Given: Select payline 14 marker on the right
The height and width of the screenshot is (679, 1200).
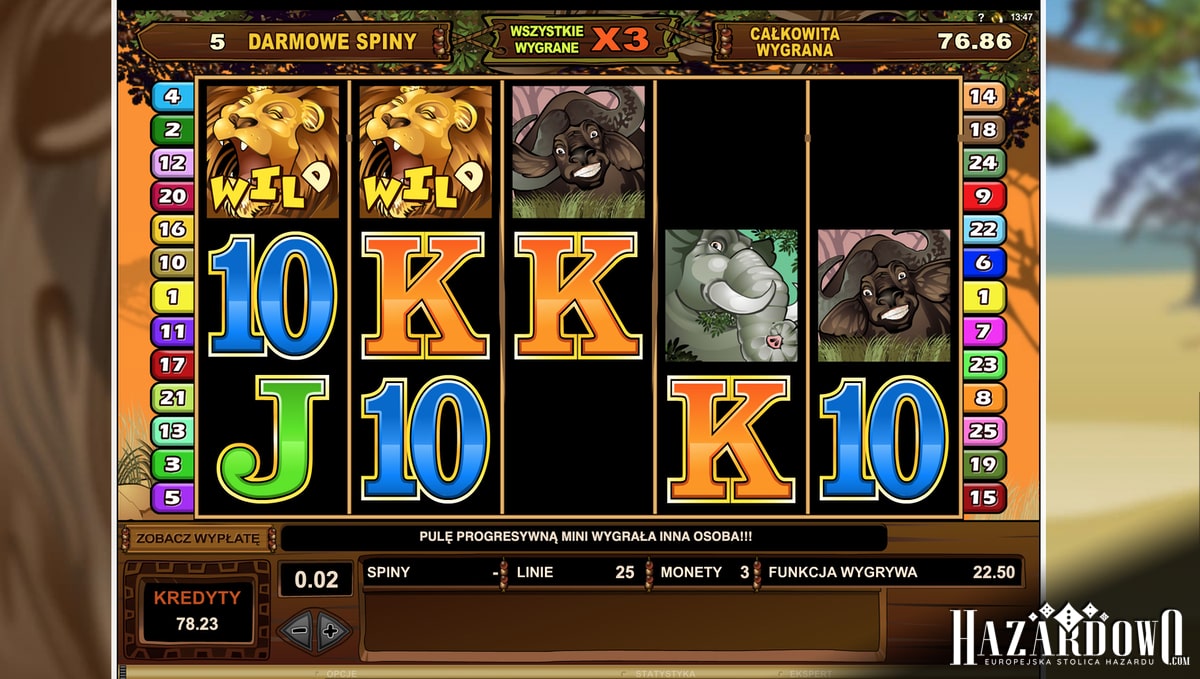Looking at the screenshot, I should pyautogui.click(x=983, y=97).
